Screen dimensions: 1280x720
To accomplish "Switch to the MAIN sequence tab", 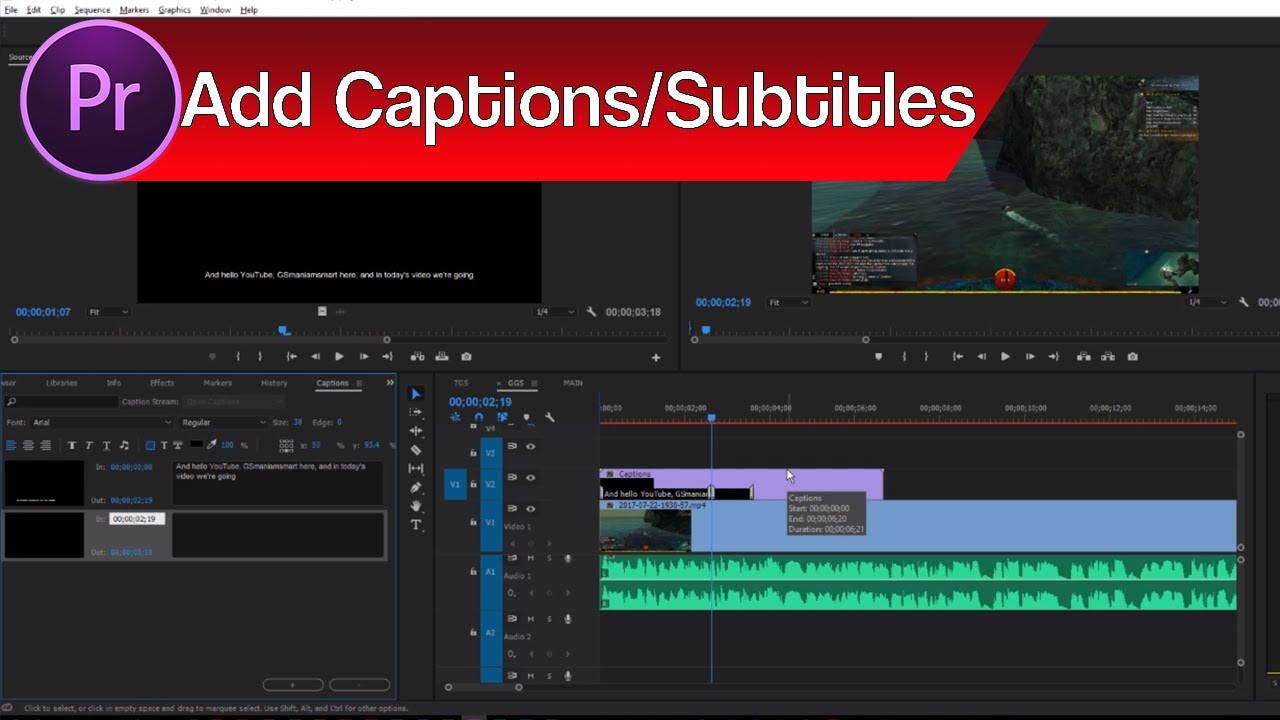I will [573, 383].
